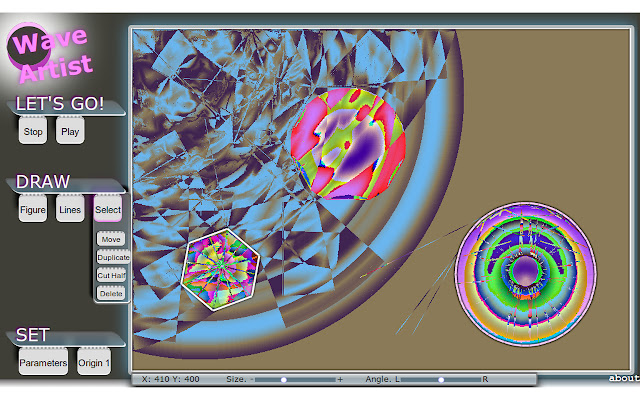This screenshot has width=640, height=400.
Task: Click the SET section header
Action: click(33, 335)
